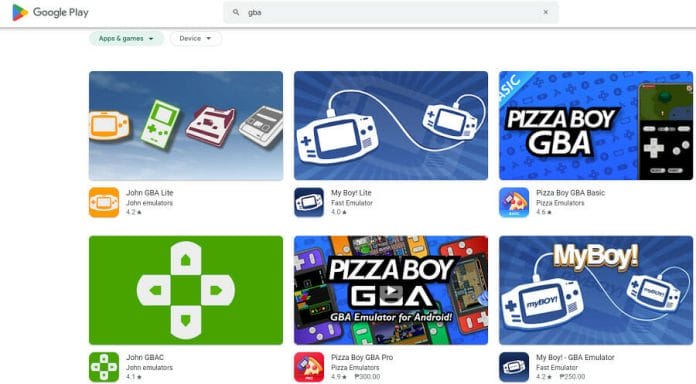Image resolution: width=696 pixels, height=384 pixels.
Task: Open the Device filter dropdown
Action: point(195,39)
